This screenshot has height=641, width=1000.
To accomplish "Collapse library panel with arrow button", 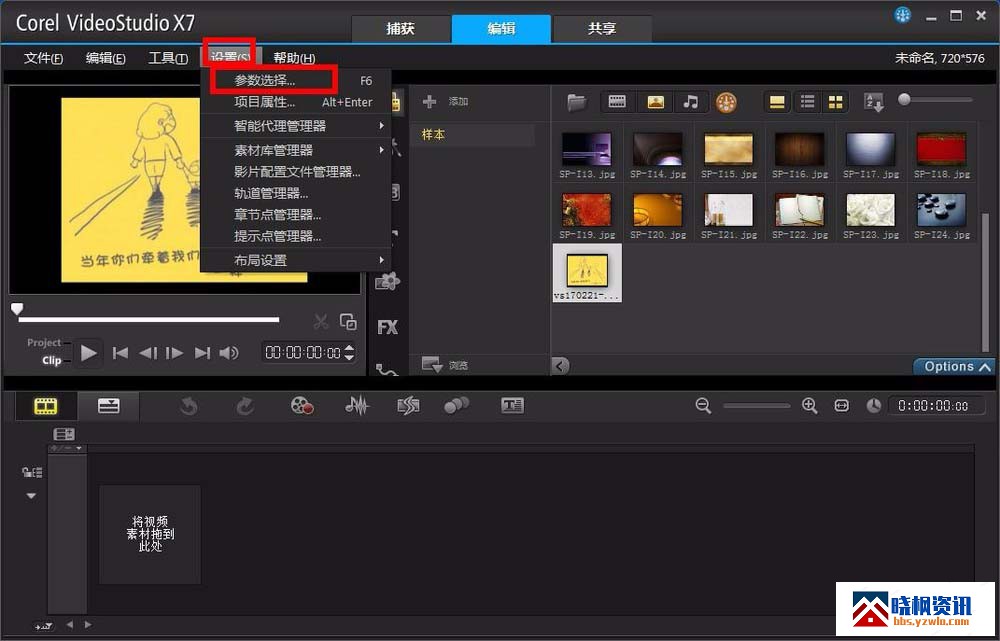I will point(560,366).
